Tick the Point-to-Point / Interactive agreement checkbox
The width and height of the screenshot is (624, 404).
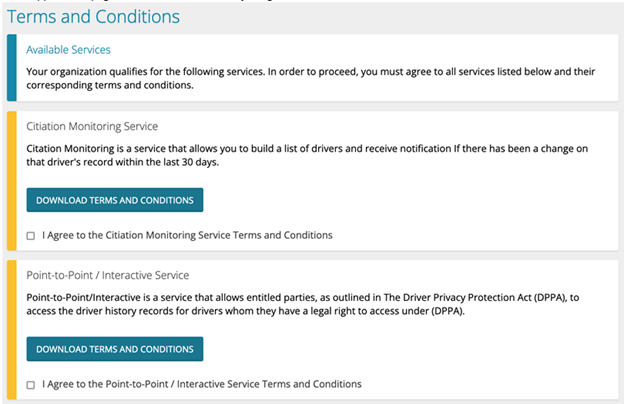point(31,385)
